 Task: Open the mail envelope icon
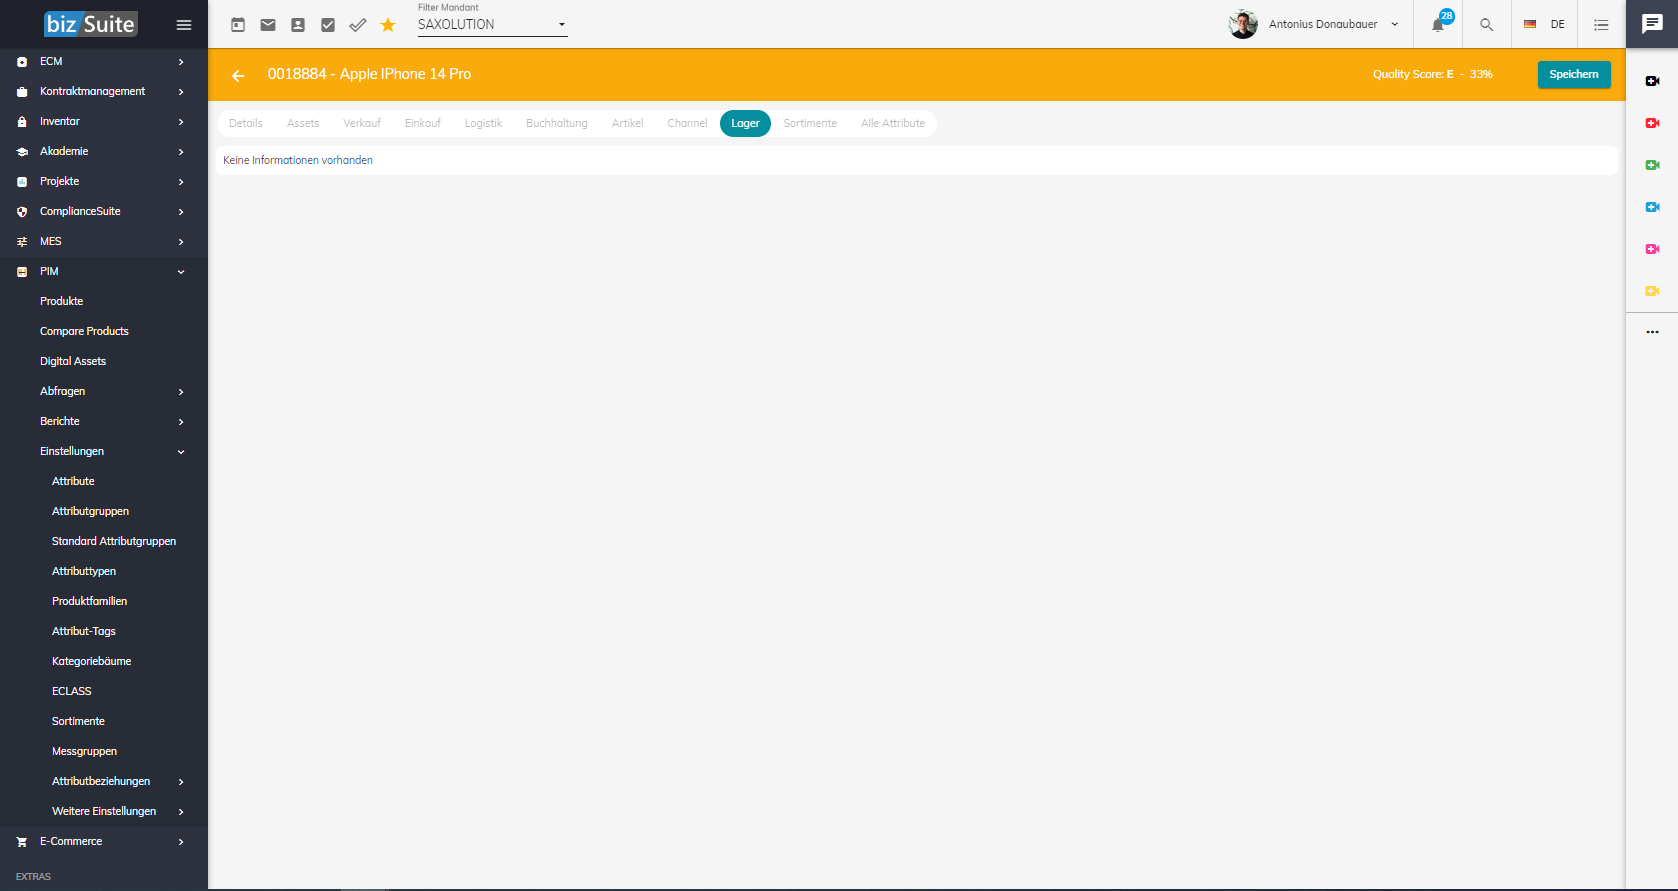point(268,25)
